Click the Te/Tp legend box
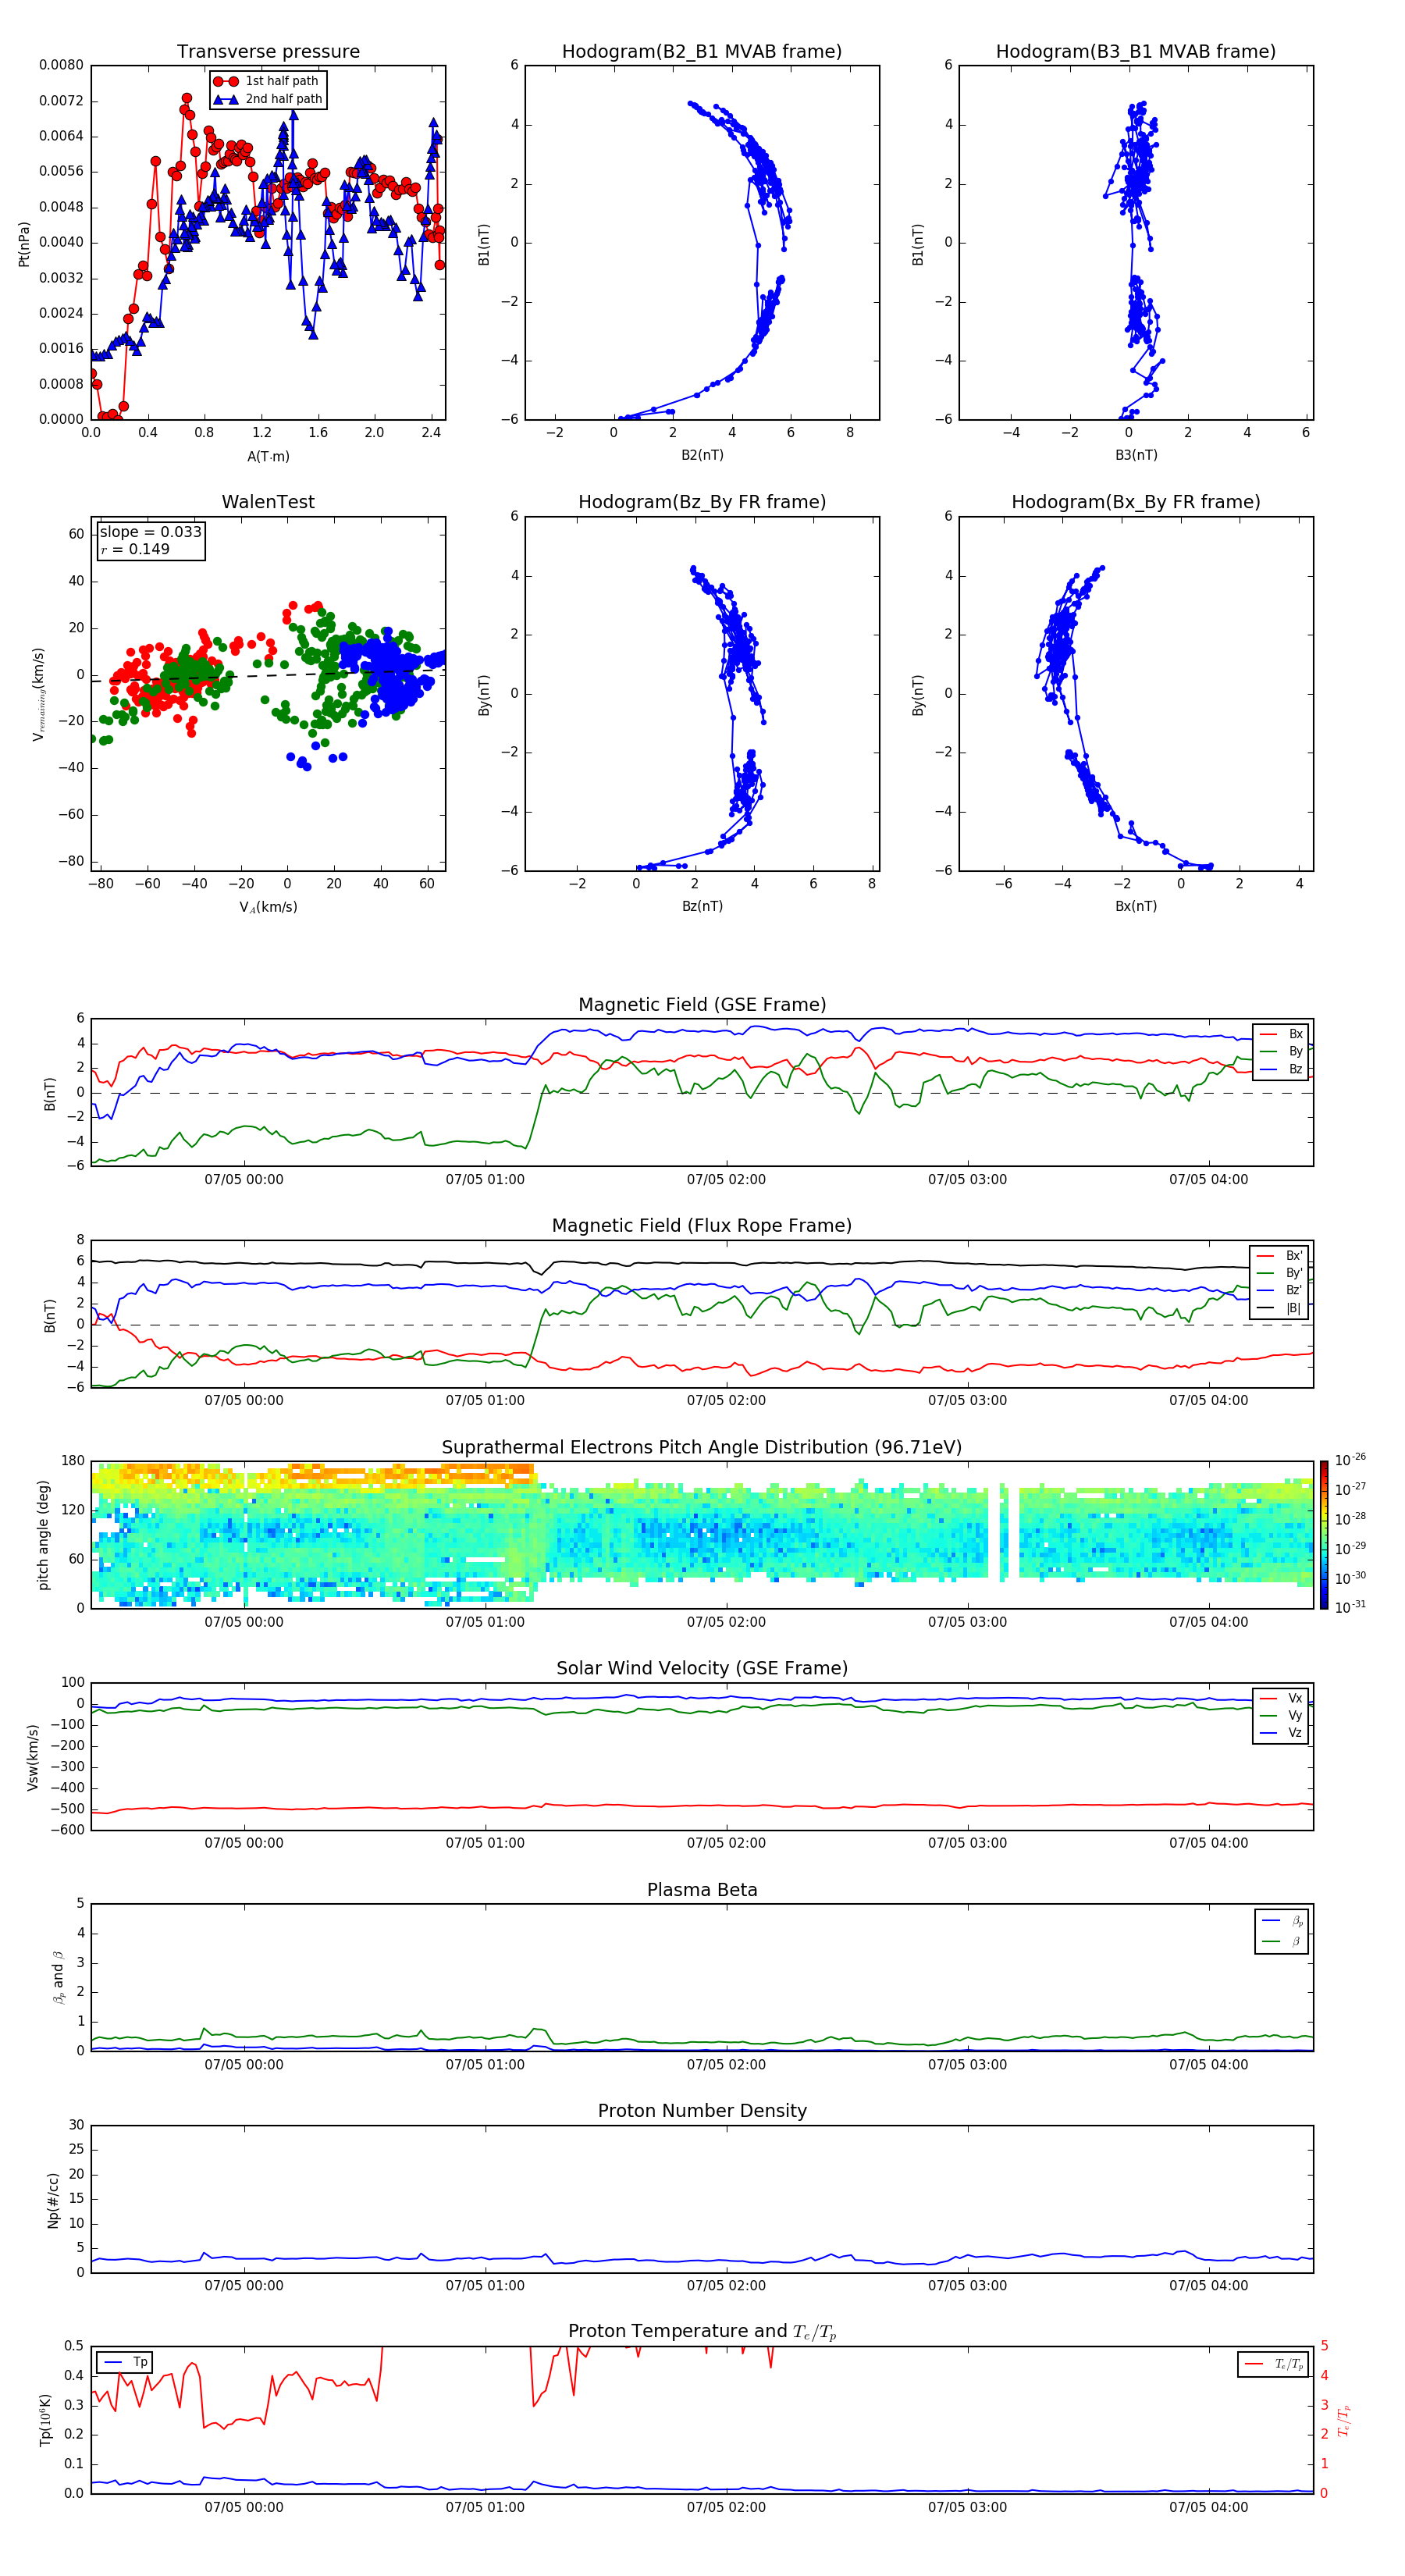 (x=1273, y=2364)
